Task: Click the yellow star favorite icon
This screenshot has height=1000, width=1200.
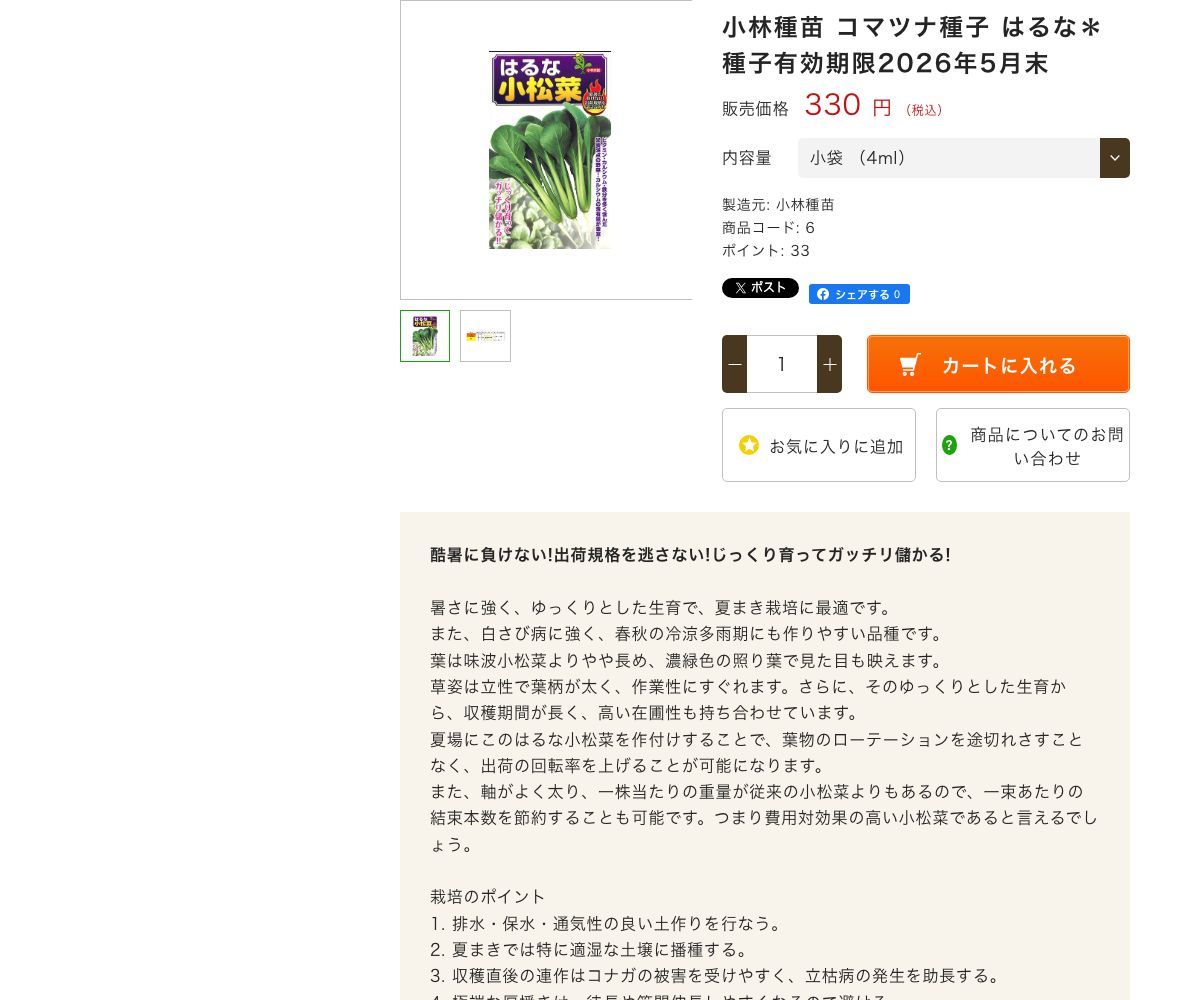Action: click(749, 445)
